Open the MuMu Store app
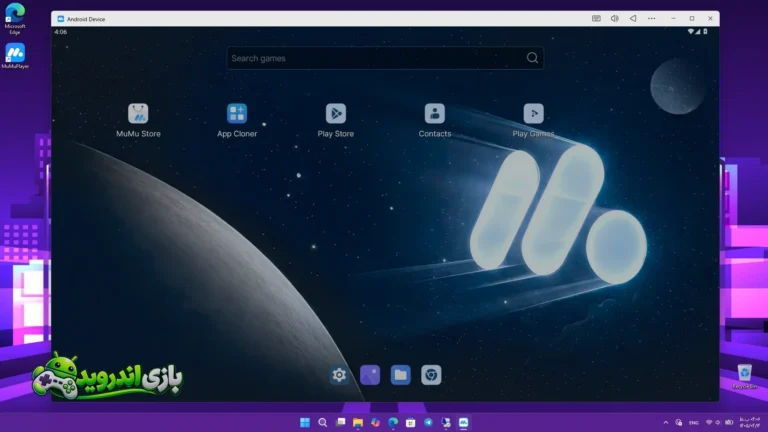Viewport: 768px width, 432px height. pyautogui.click(x=138, y=114)
